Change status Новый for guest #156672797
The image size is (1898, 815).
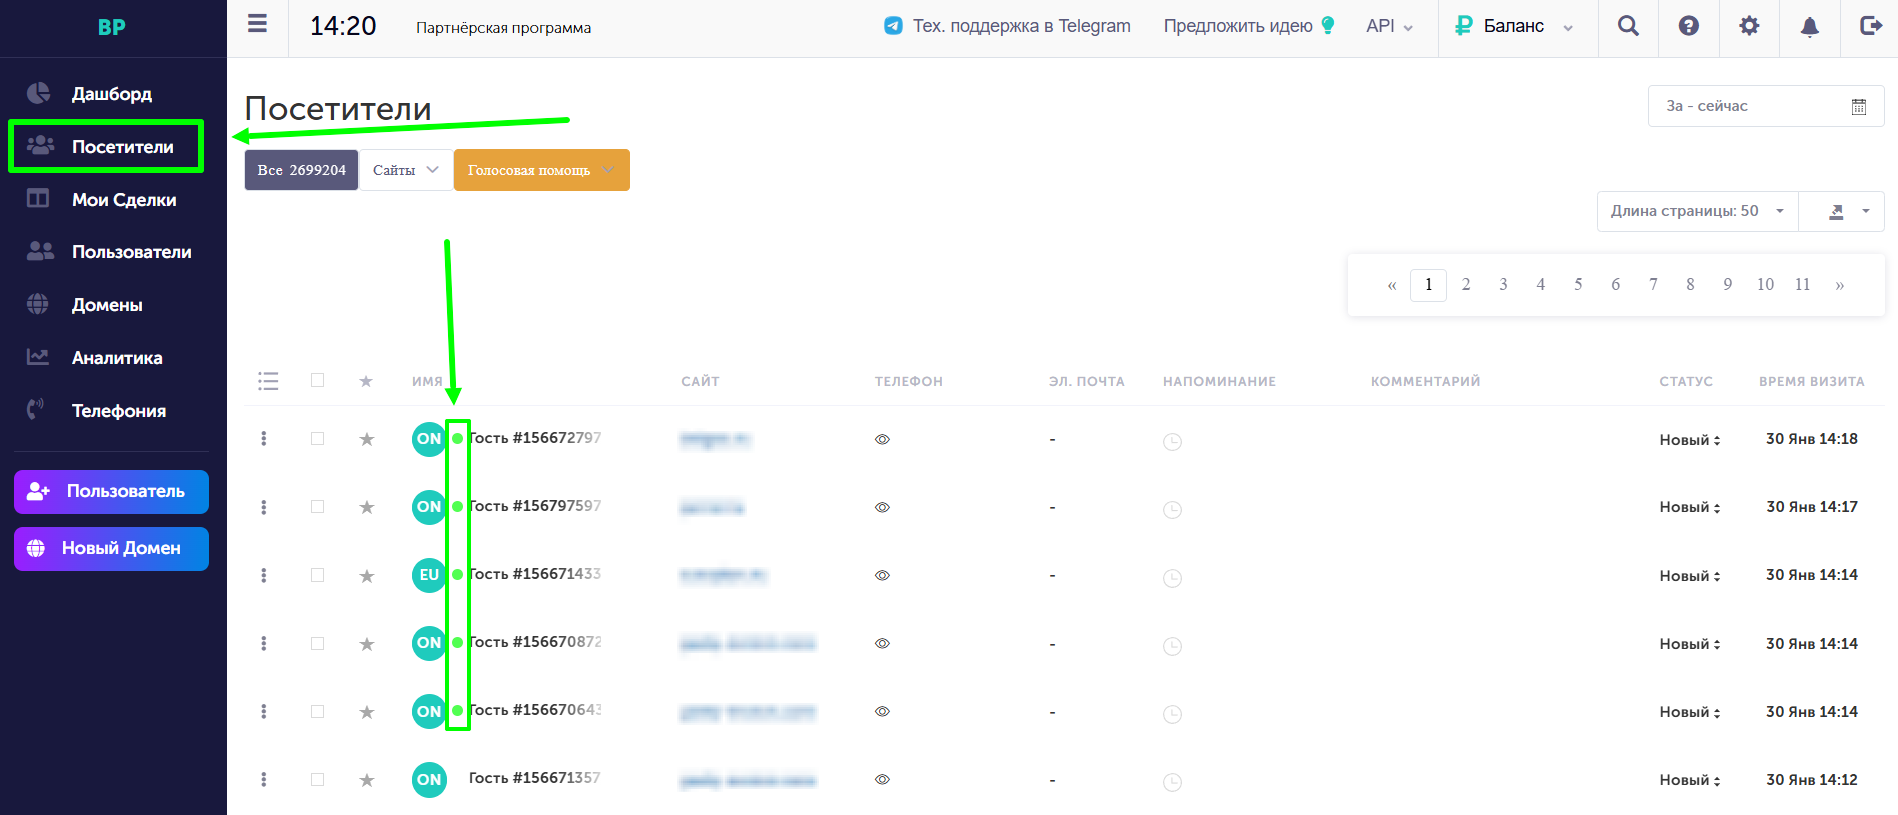pyautogui.click(x=1690, y=440)
